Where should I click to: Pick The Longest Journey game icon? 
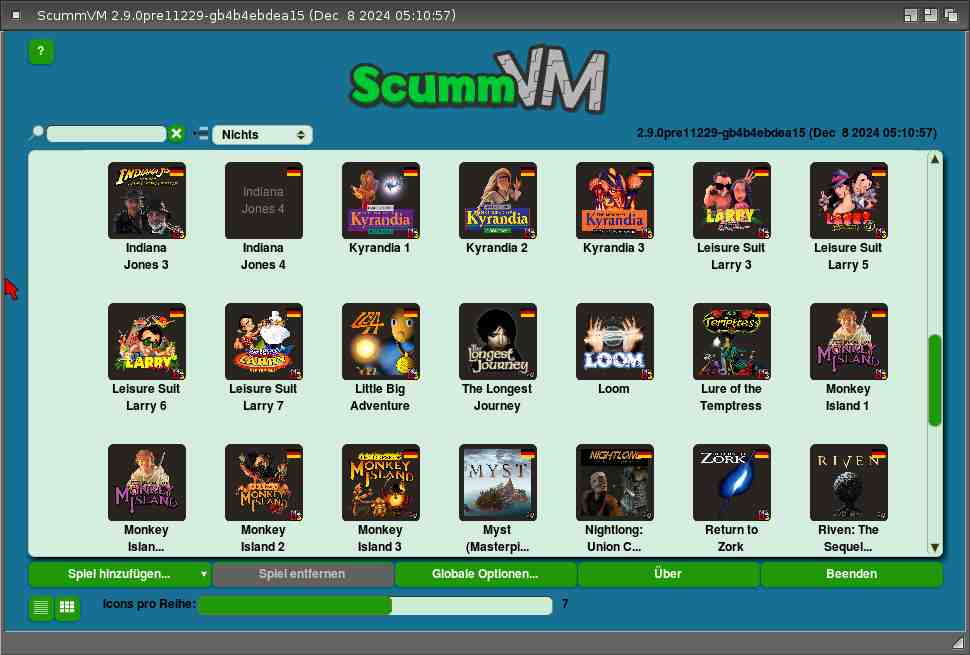[498, 342]
